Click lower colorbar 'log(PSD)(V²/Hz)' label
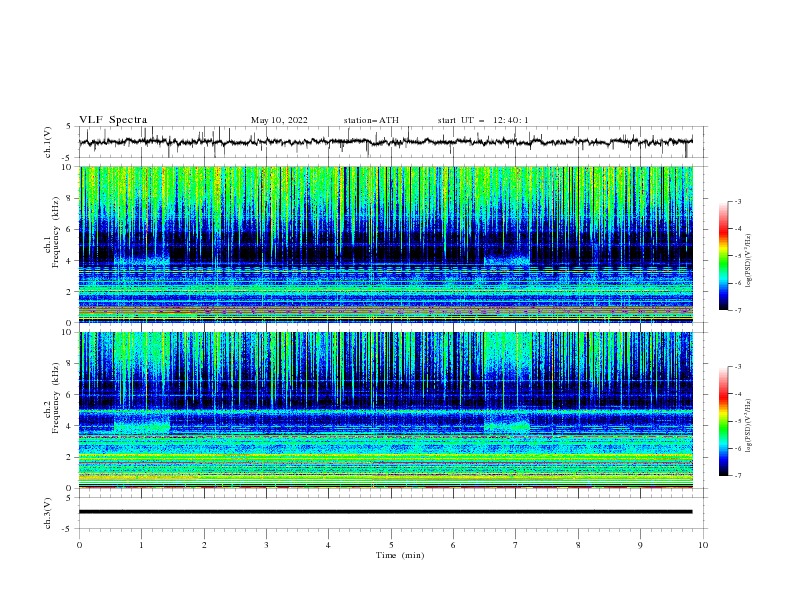Screen dimensions: 792x612 coord(749,426)
